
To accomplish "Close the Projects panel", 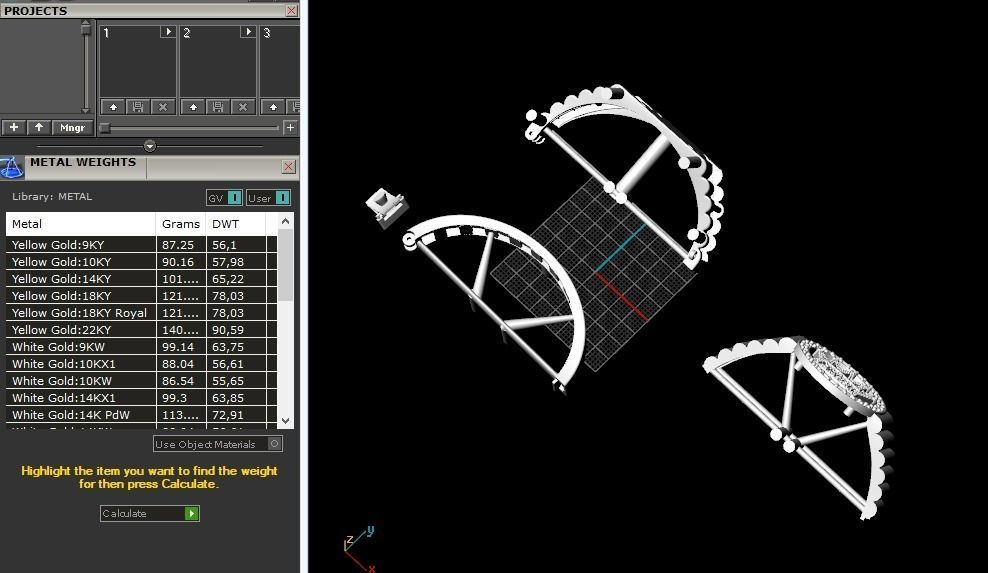I will (x=291, y=11).
